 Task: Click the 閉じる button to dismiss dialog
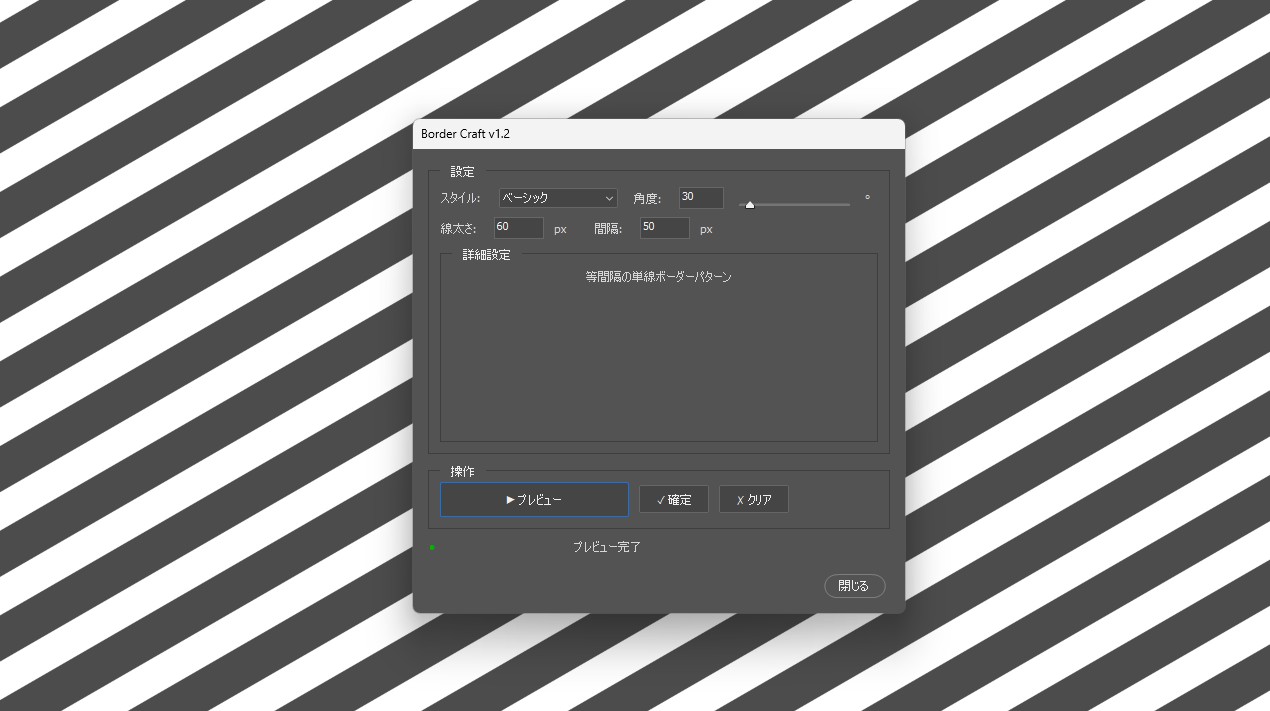click(x=854, y=586)
